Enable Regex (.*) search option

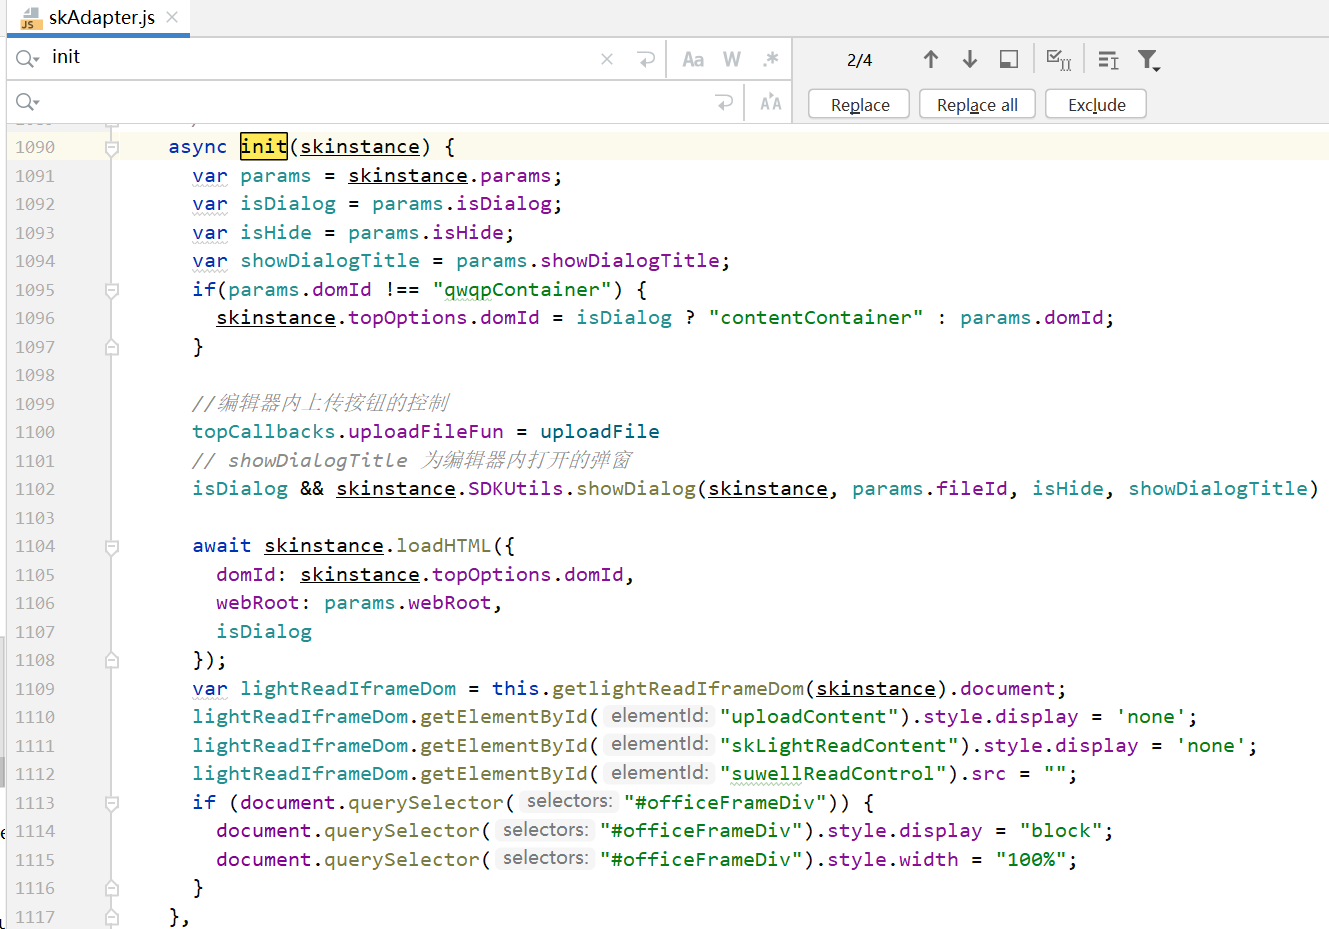[770, 59]
